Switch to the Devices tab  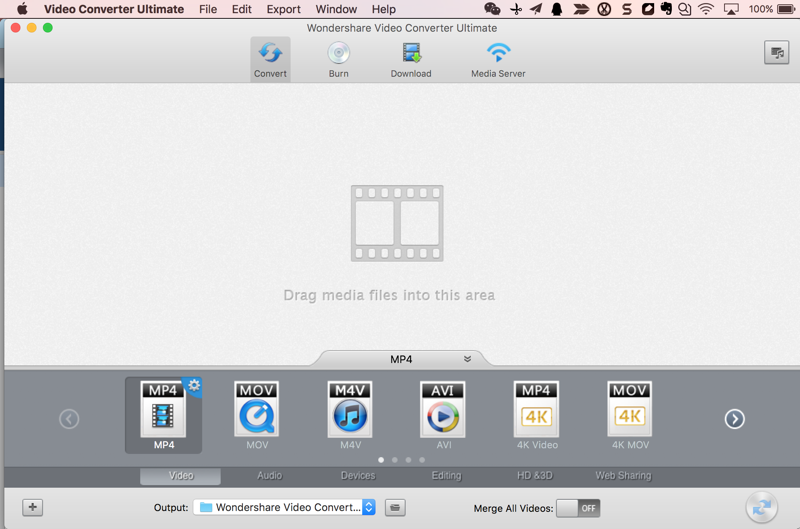pos(358,475)
